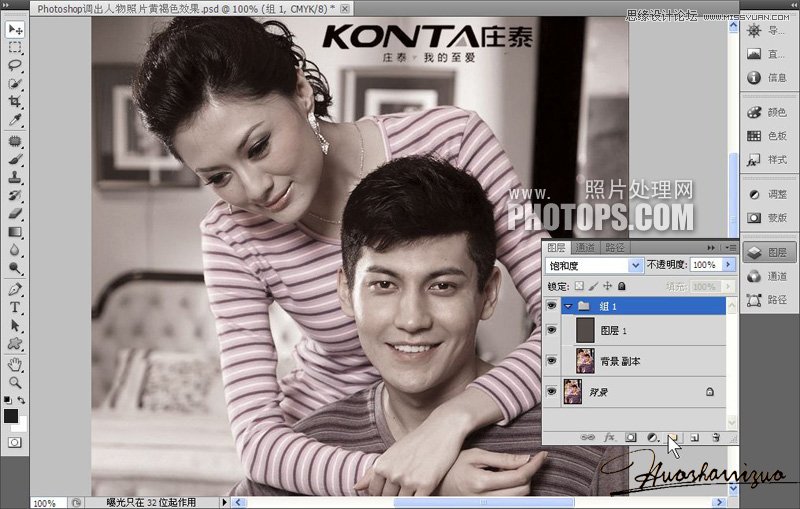The width and height of the screenshot is (800, 509).
Task: Create a new layer
Action: (x=694, y=438)
